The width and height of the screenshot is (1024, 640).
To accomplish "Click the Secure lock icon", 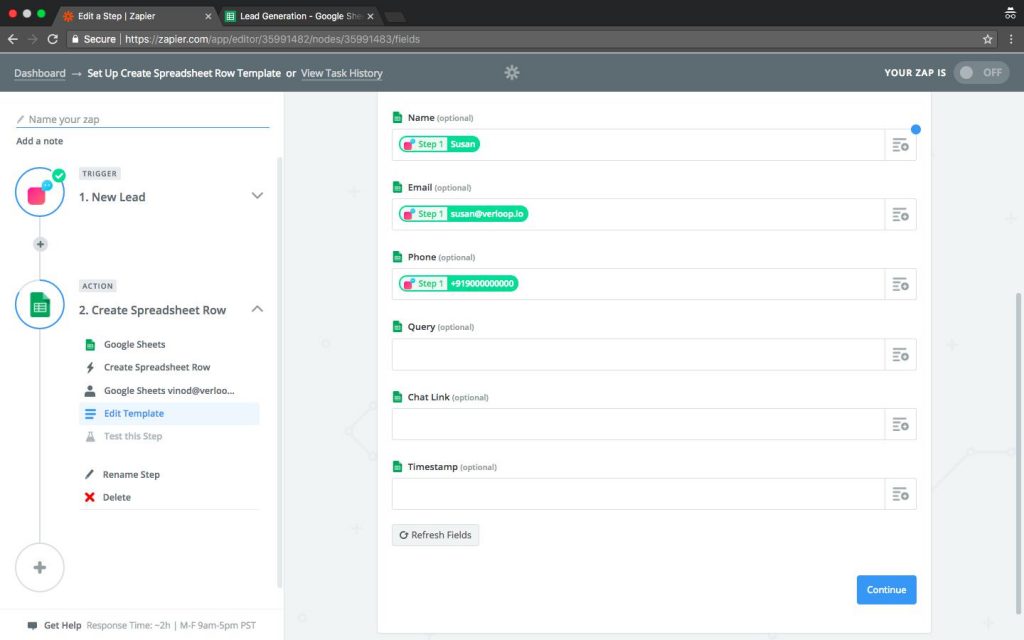I will [x=76, y=39].
